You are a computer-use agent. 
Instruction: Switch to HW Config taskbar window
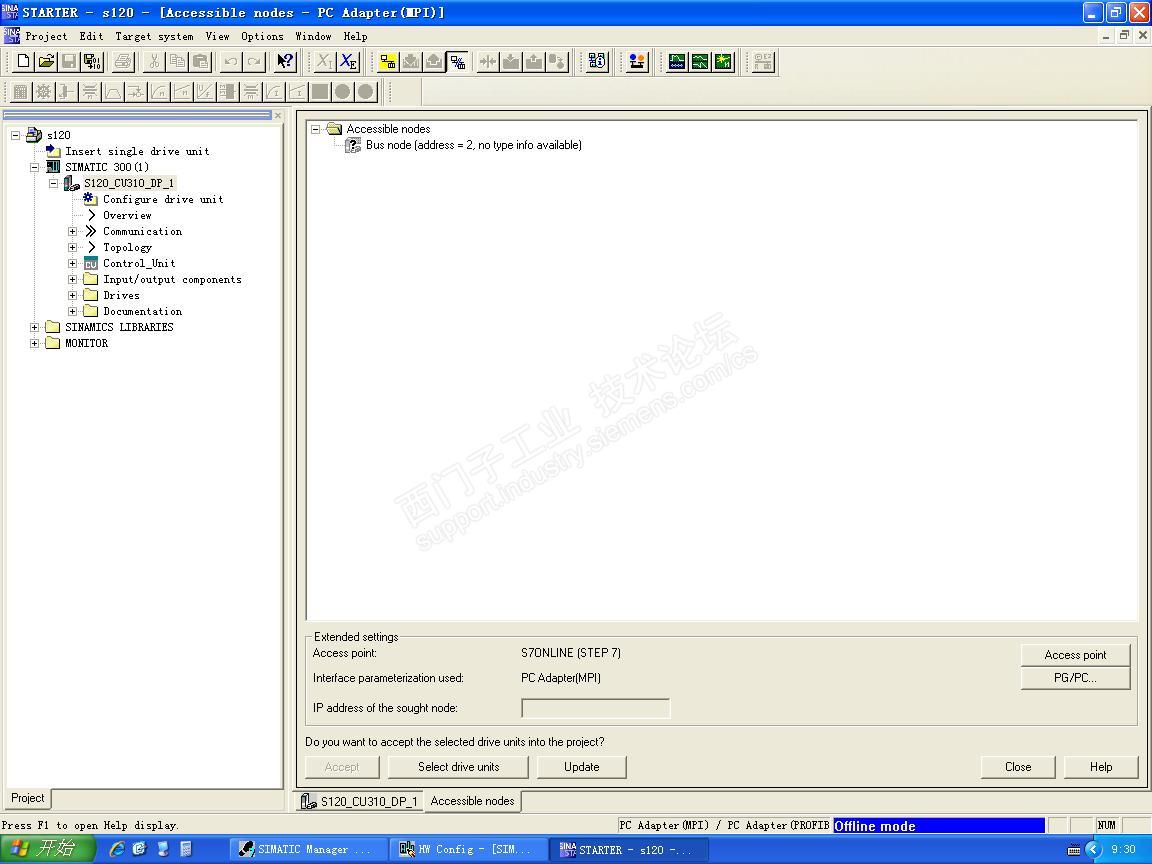pyautogui.click(x=467, y=849)
